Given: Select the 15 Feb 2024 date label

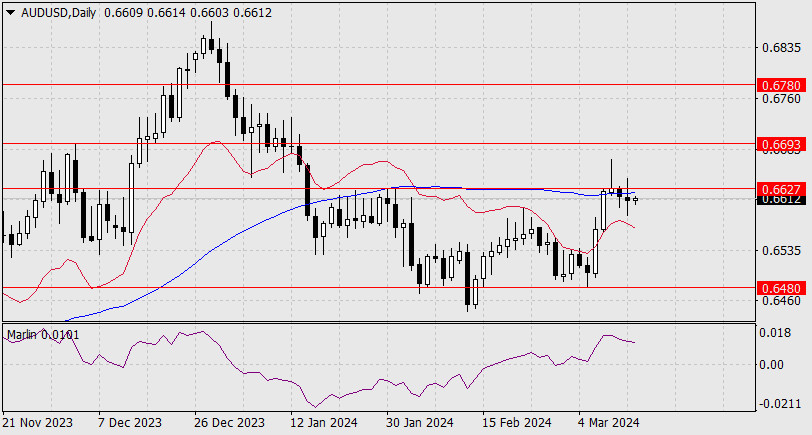Looking at the screenshot, I should coord(516,423).
